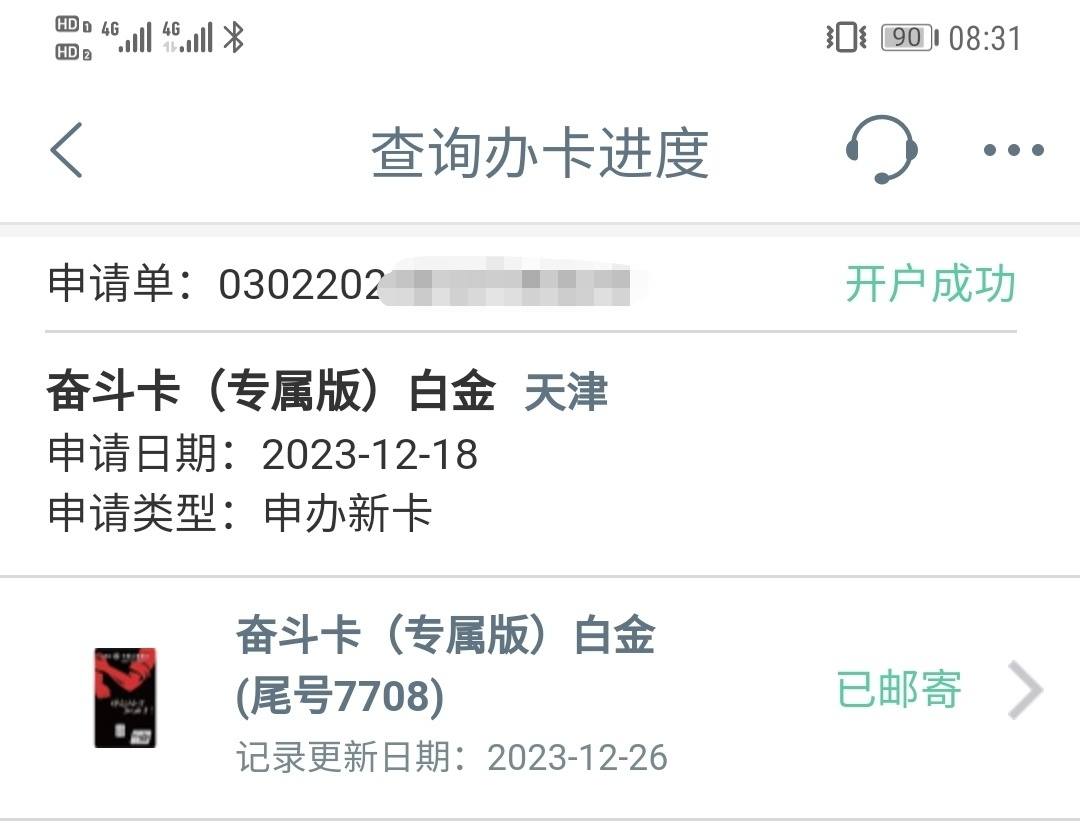The width and height of the screenshot is (1080, 835).
Task: Tap the back arrow icon
Action: point(67,150)
